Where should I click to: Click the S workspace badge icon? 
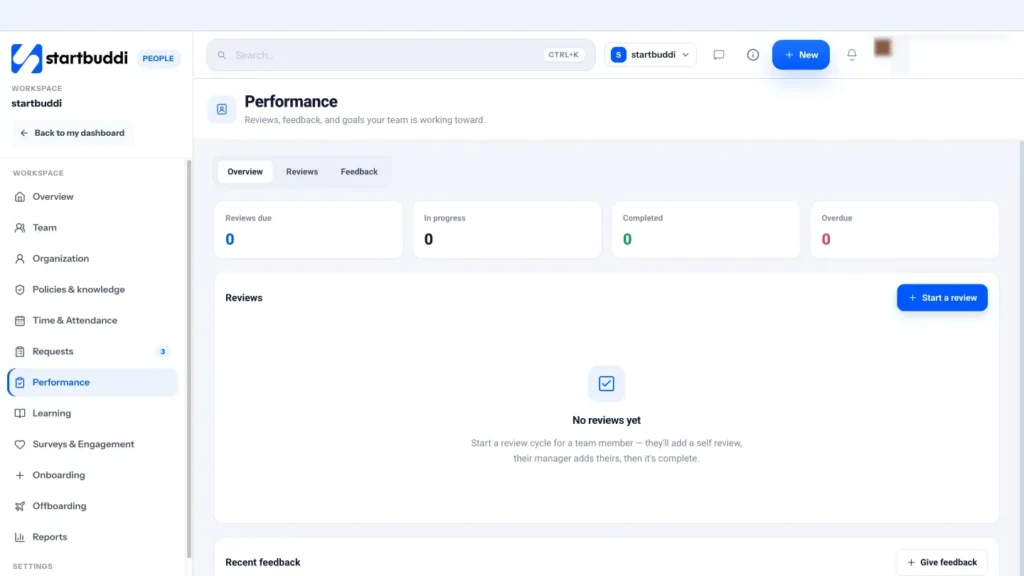[x=618, y=55]
